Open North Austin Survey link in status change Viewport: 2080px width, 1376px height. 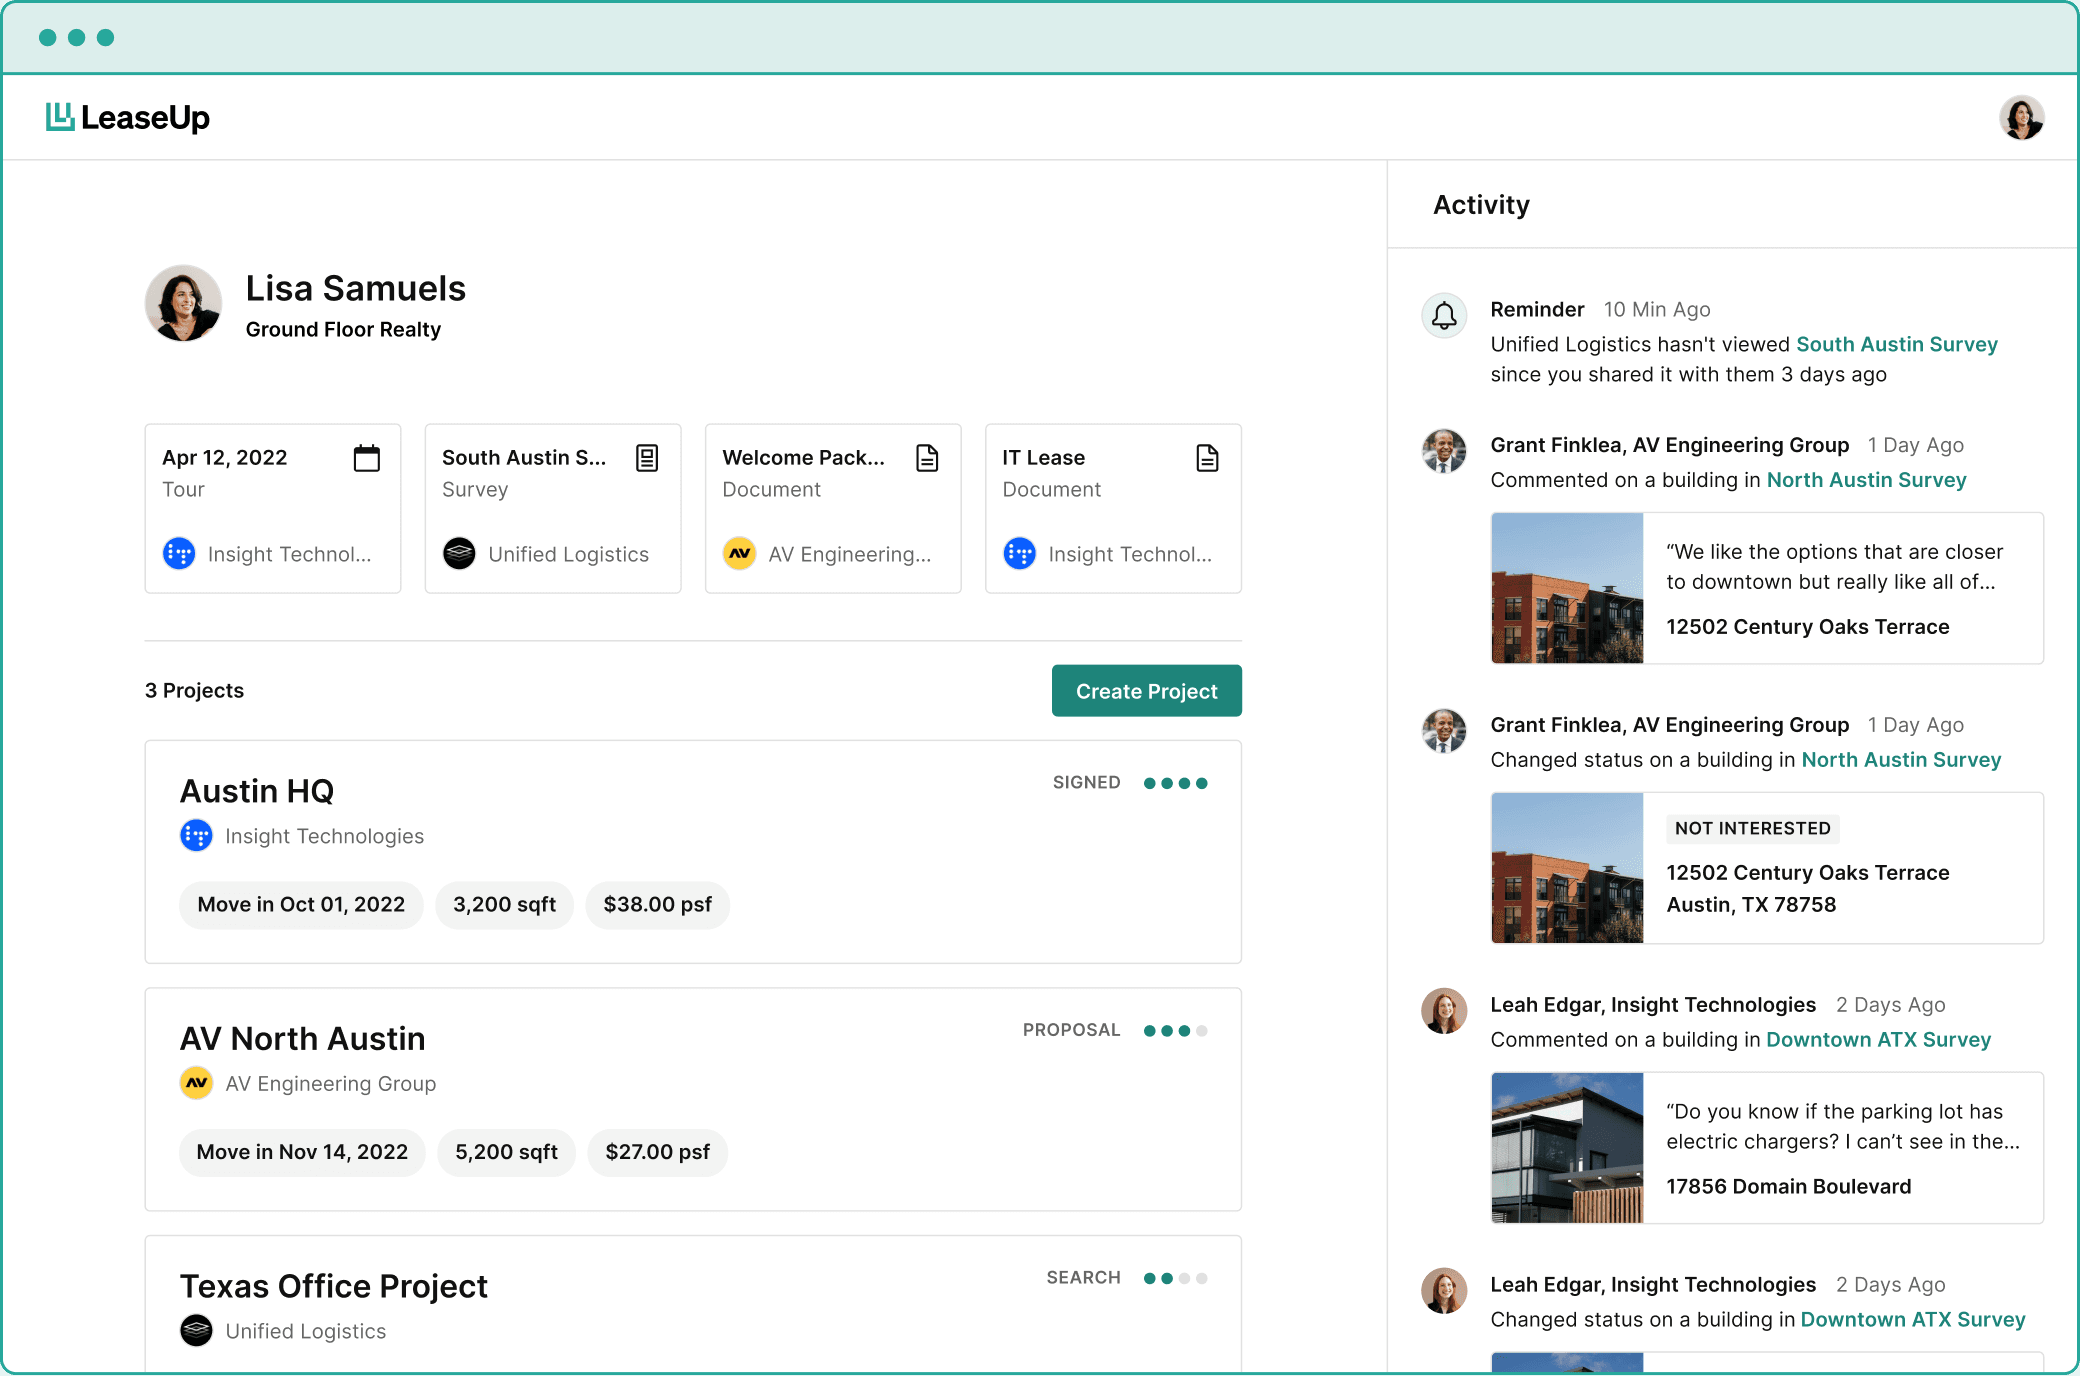[x=1901, y=760]
